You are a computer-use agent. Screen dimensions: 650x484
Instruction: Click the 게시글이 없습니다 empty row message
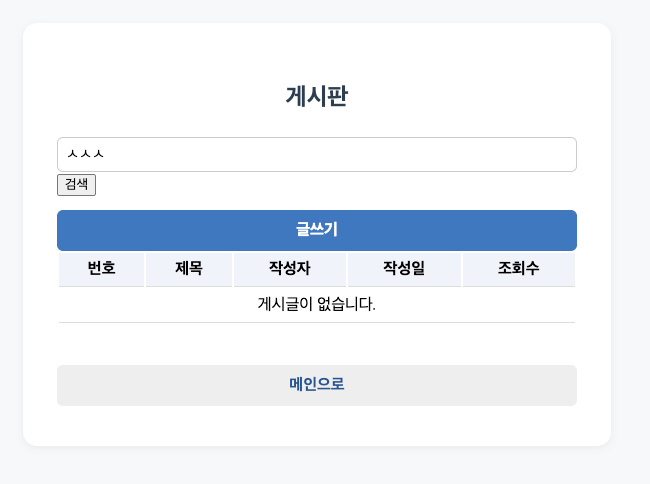pos(317,304)
